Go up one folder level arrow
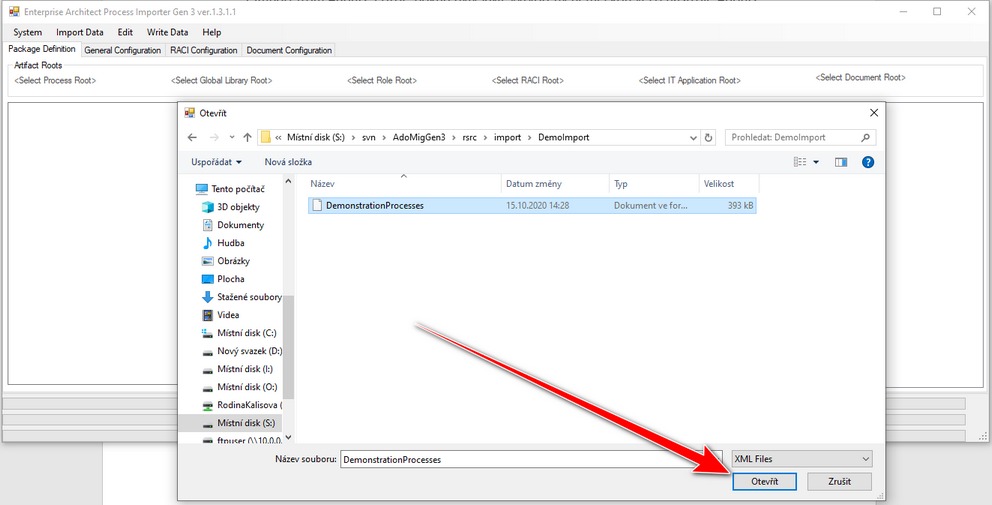The height and width of the screenshot is (505, 992). pyautogui.click(x=247, y=137)
